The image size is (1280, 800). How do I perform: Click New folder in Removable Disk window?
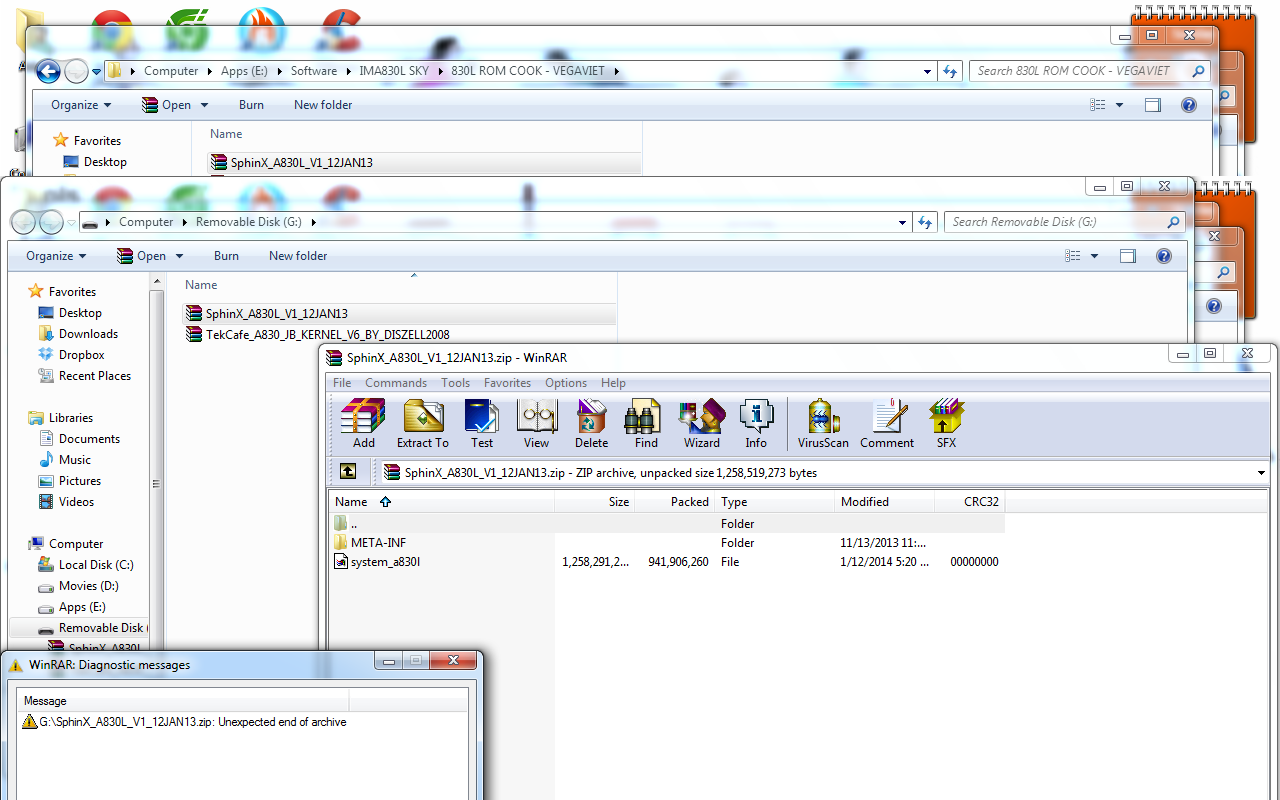(298, 256)
